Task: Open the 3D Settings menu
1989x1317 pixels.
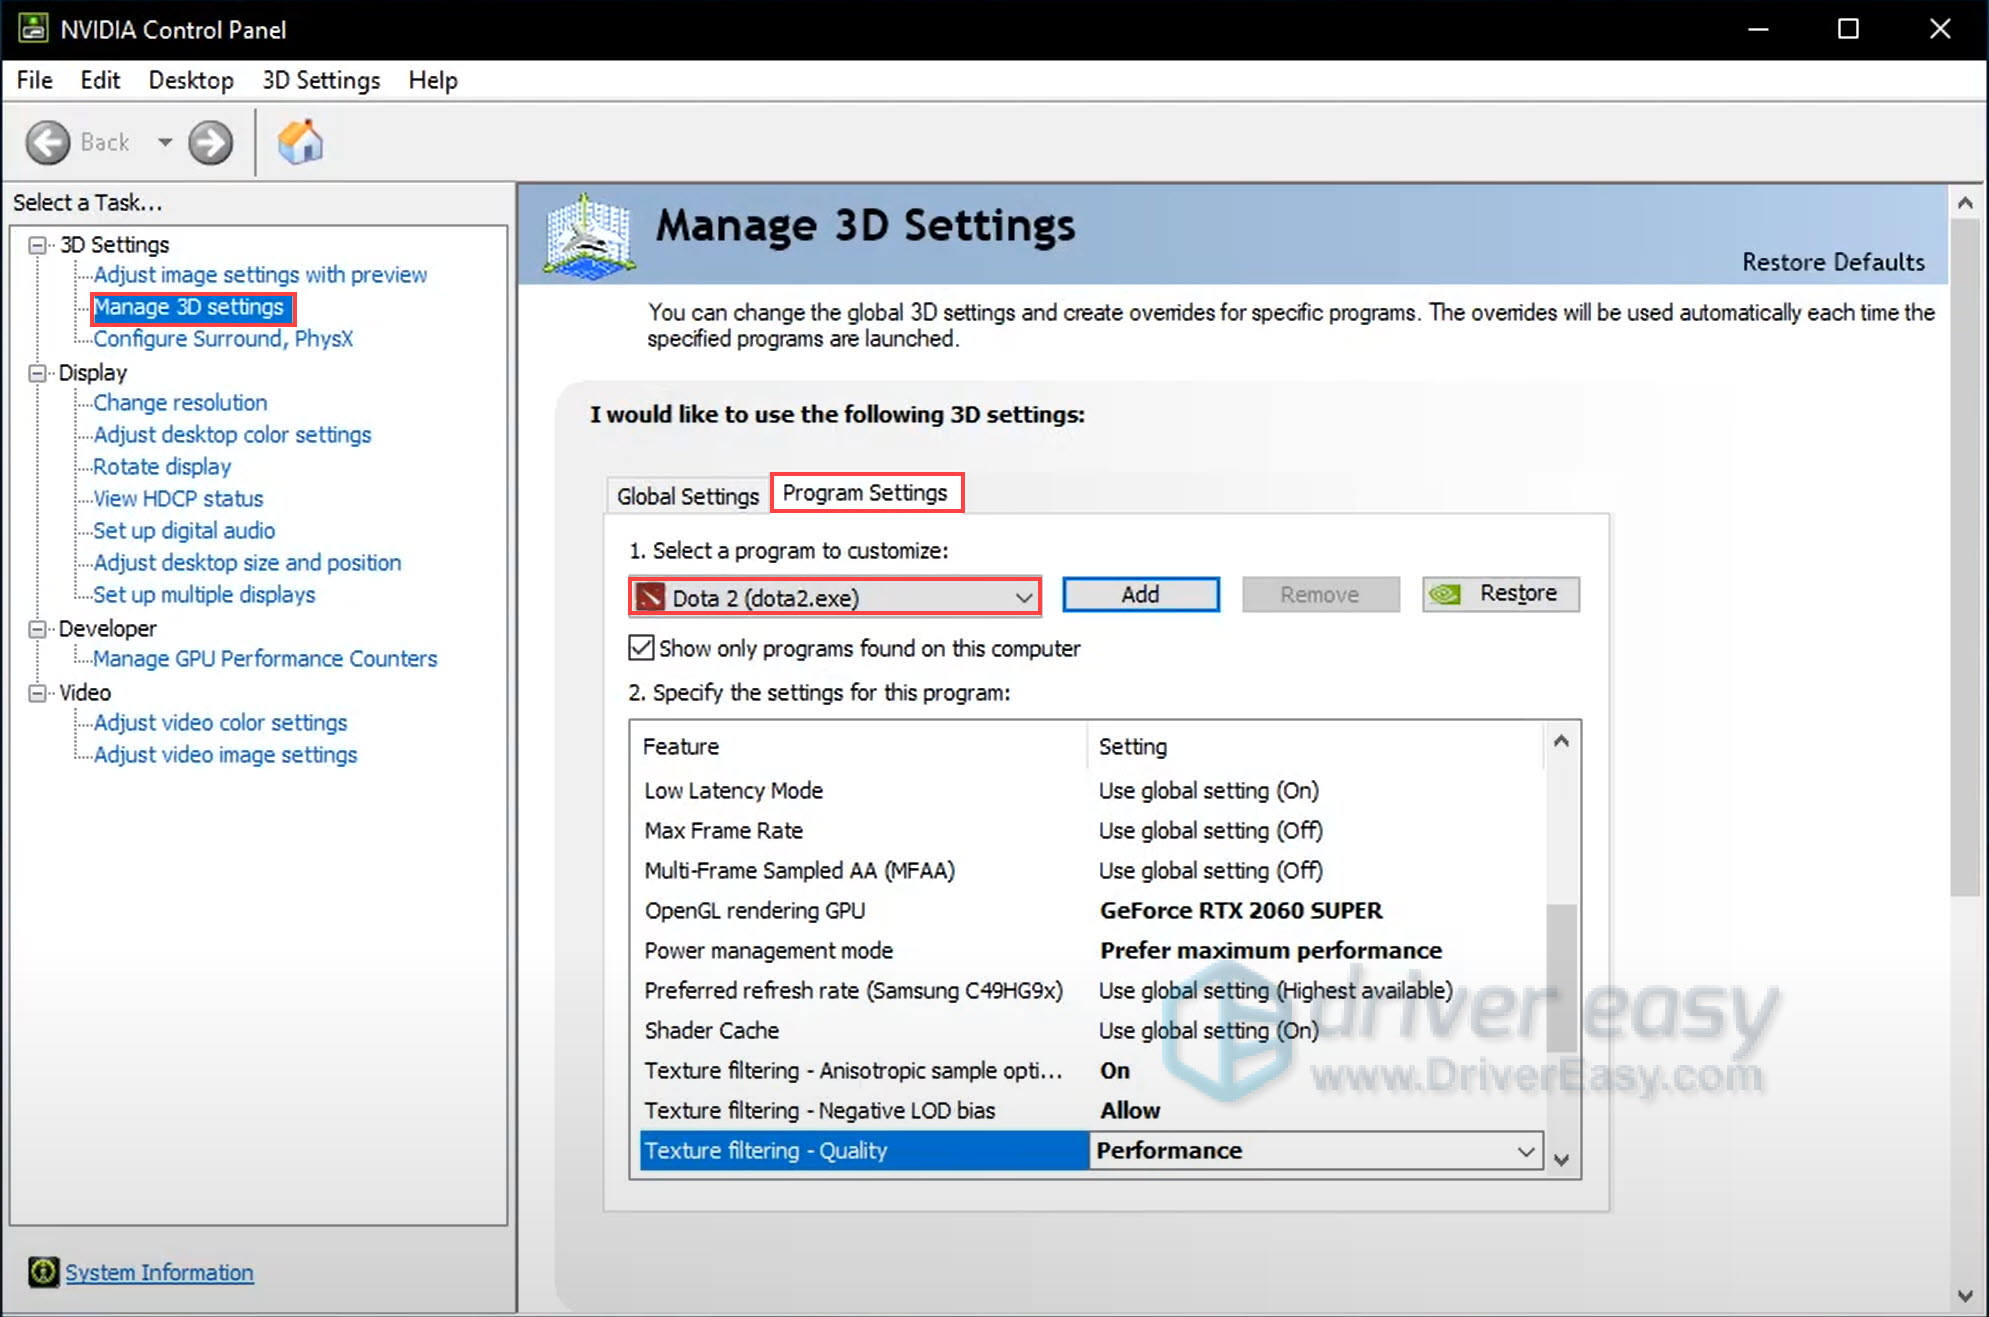Action: pos(321,80)
